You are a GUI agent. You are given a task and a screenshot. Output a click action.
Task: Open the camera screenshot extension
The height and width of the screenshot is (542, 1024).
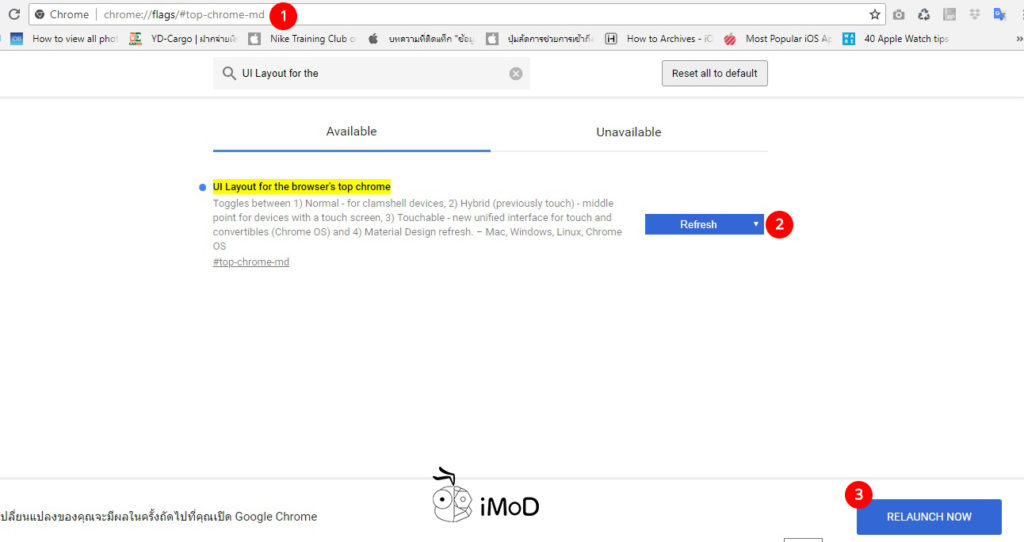pos(899,14)
